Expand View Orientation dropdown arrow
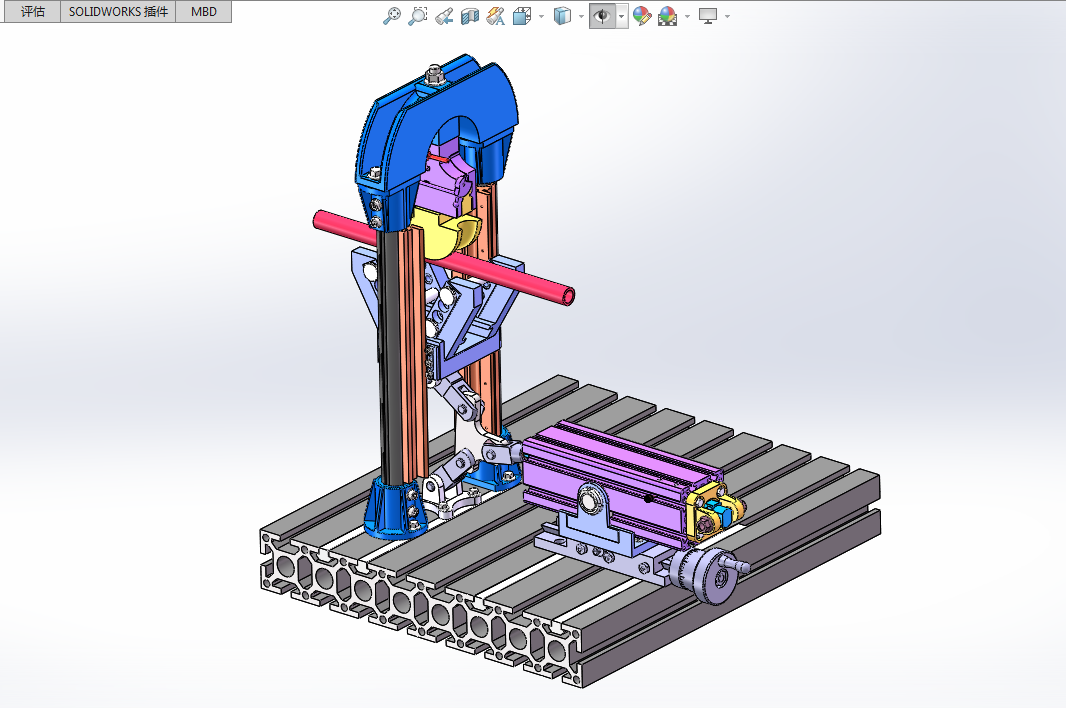1066x708 pixels. 541,16
